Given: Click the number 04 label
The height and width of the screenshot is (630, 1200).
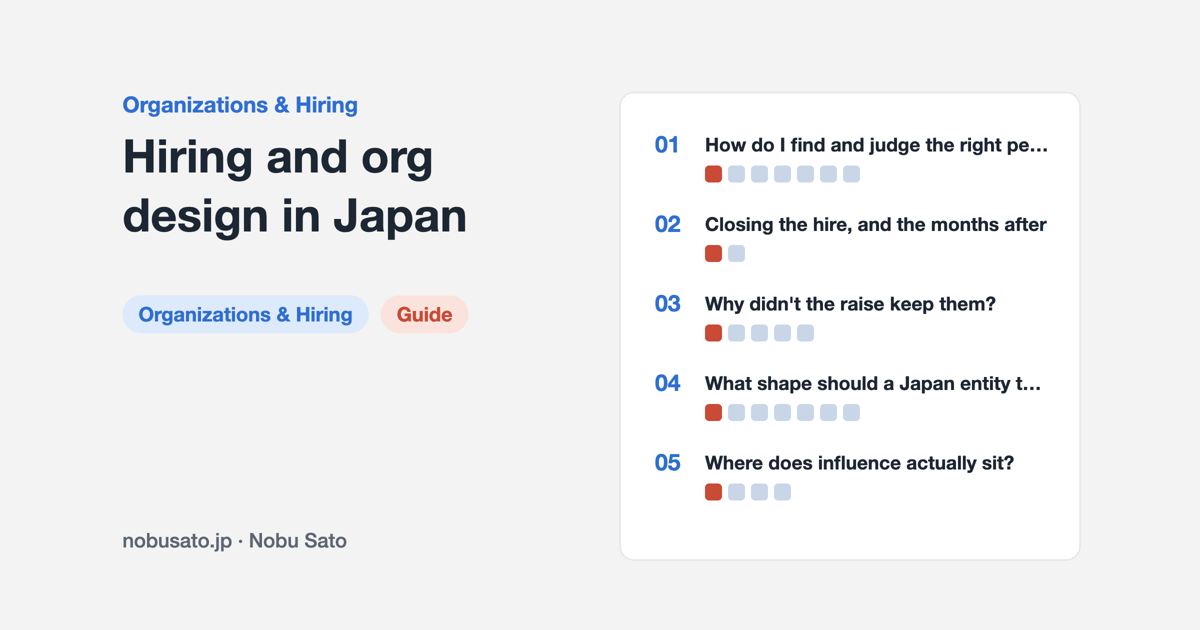Looking at the screenshot, I should tap(667, 384).
